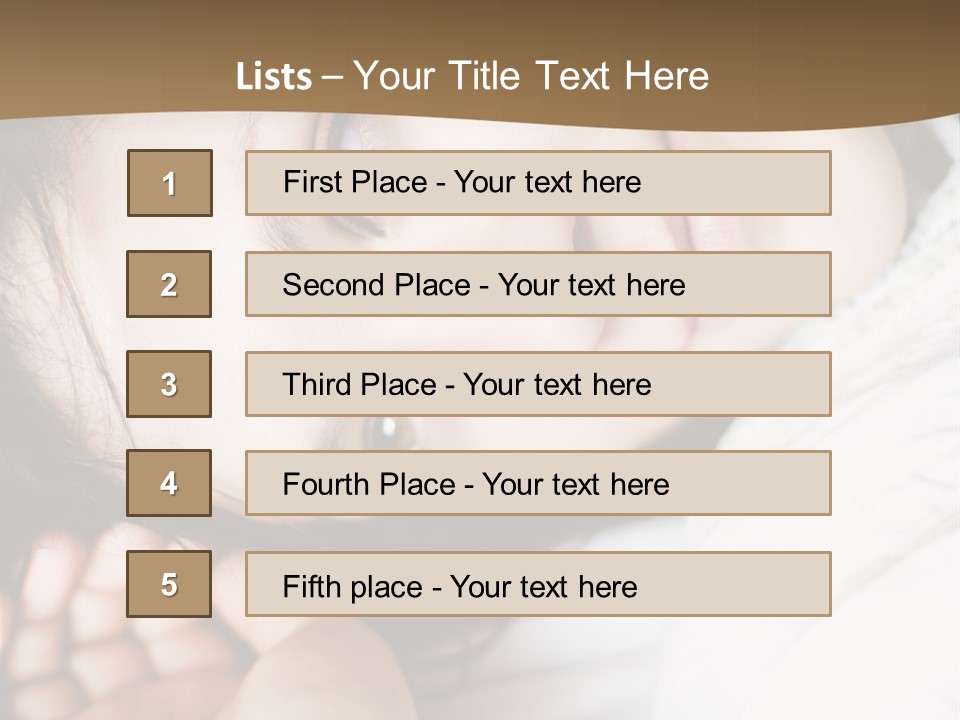Click the number 5 box
960x720 pixels.
coord(169,584)
